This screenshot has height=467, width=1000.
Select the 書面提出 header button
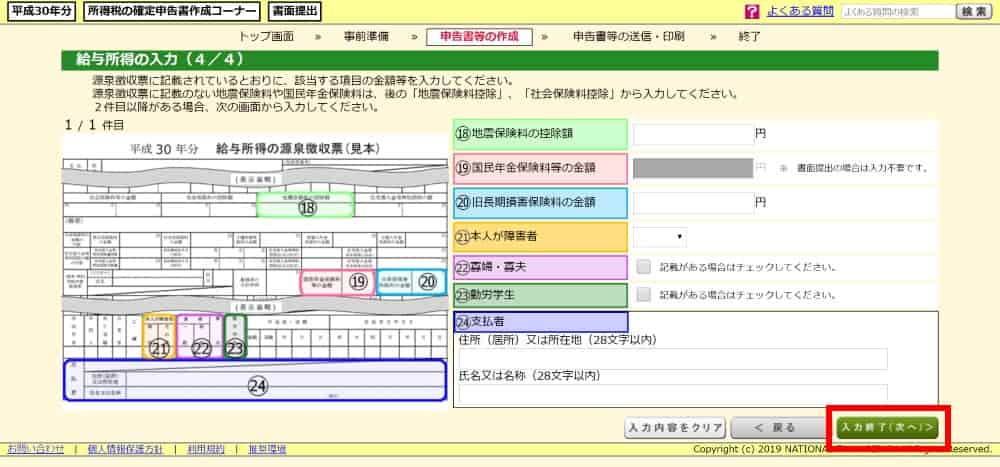[294, 12]
